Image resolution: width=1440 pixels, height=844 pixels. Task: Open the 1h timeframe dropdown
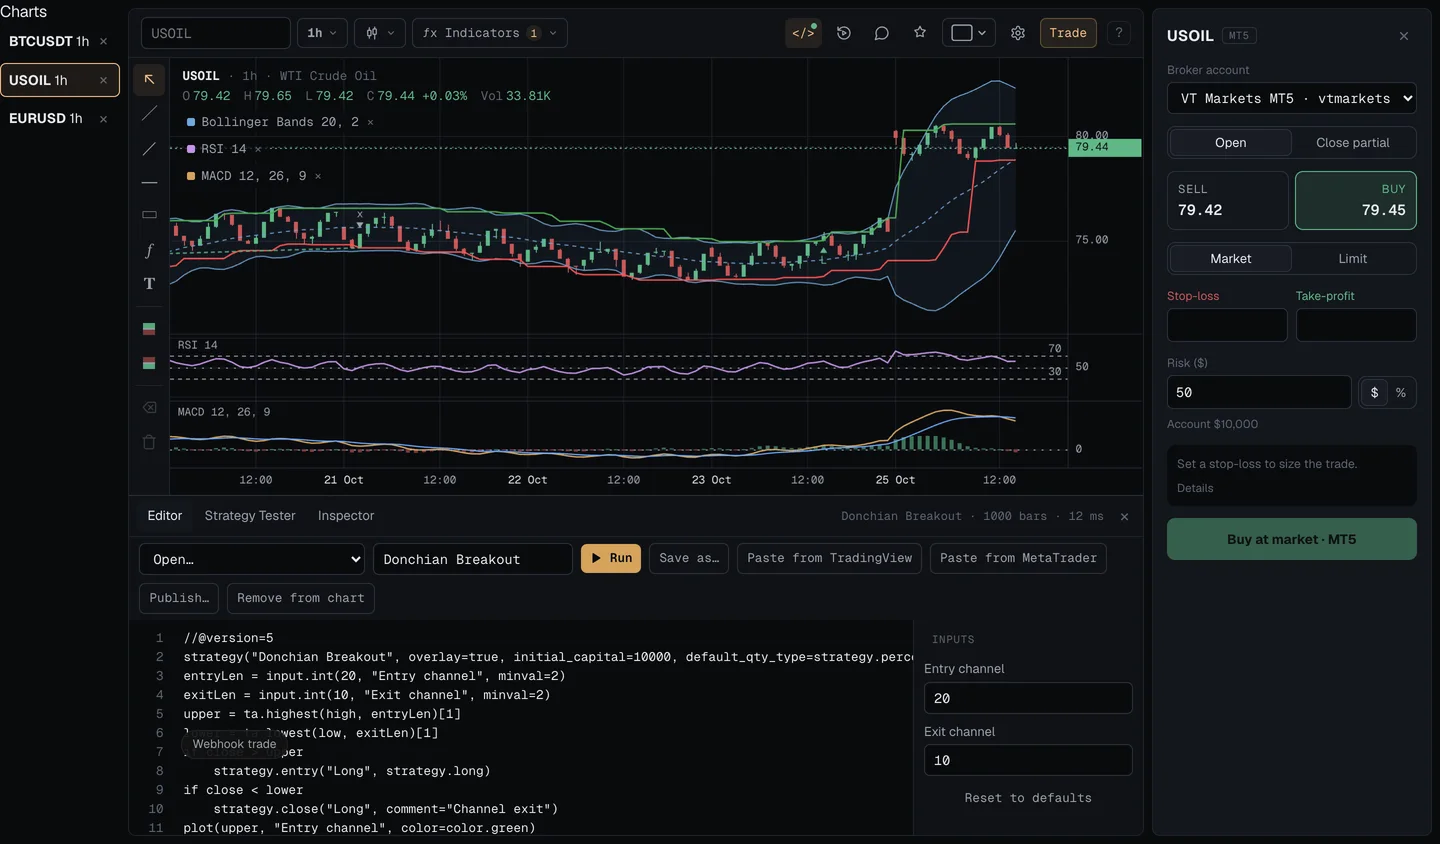click(x=322, y=33)
